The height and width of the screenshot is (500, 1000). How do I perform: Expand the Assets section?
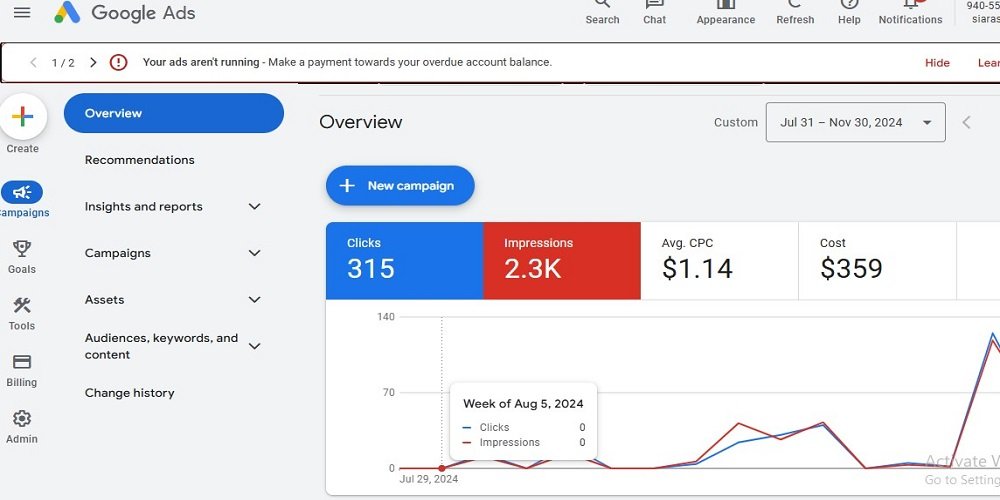coord(254,300)
